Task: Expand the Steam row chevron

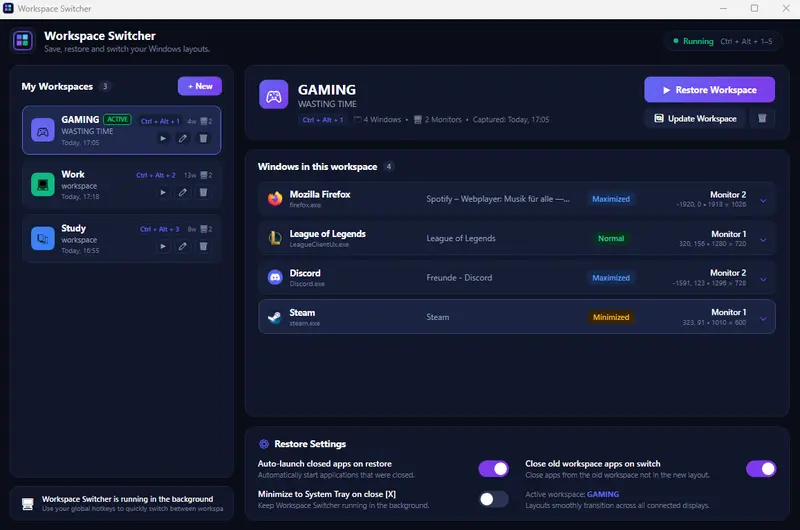Action: 763,319
